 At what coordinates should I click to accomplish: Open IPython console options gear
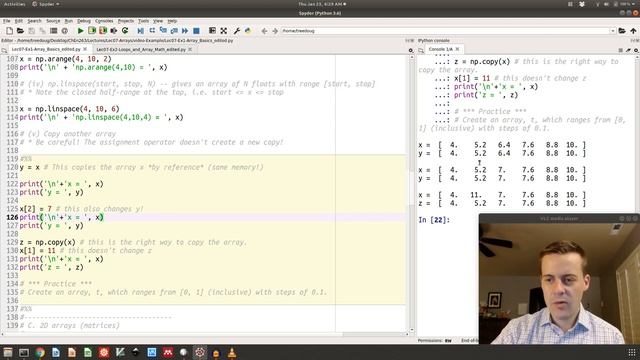636,50
